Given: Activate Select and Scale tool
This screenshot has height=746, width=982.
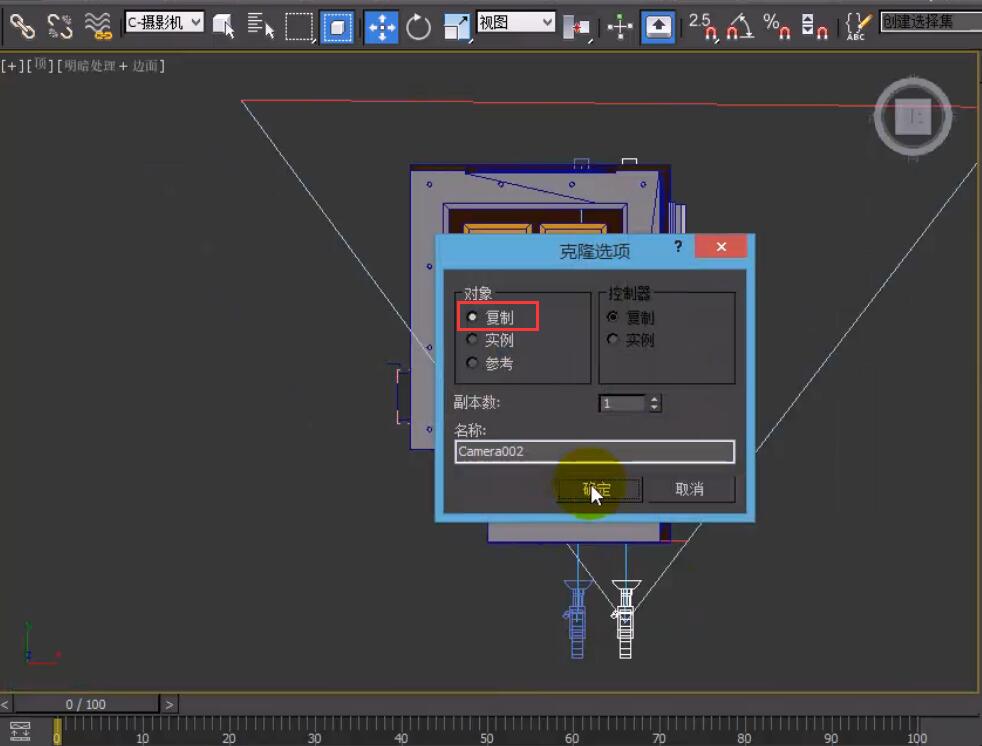Looking at the screenshot, I should pyautogui.click(x=457, y=27).
